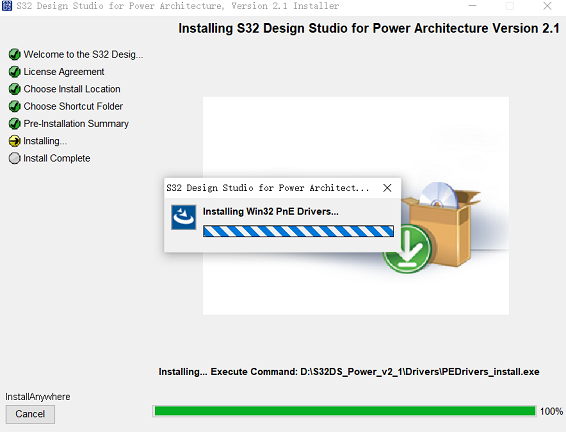Viewport: 566px width, 432px height.
Task: Click the checkmark icon beside Pre-Installation Summary
Action: (14, 124)
